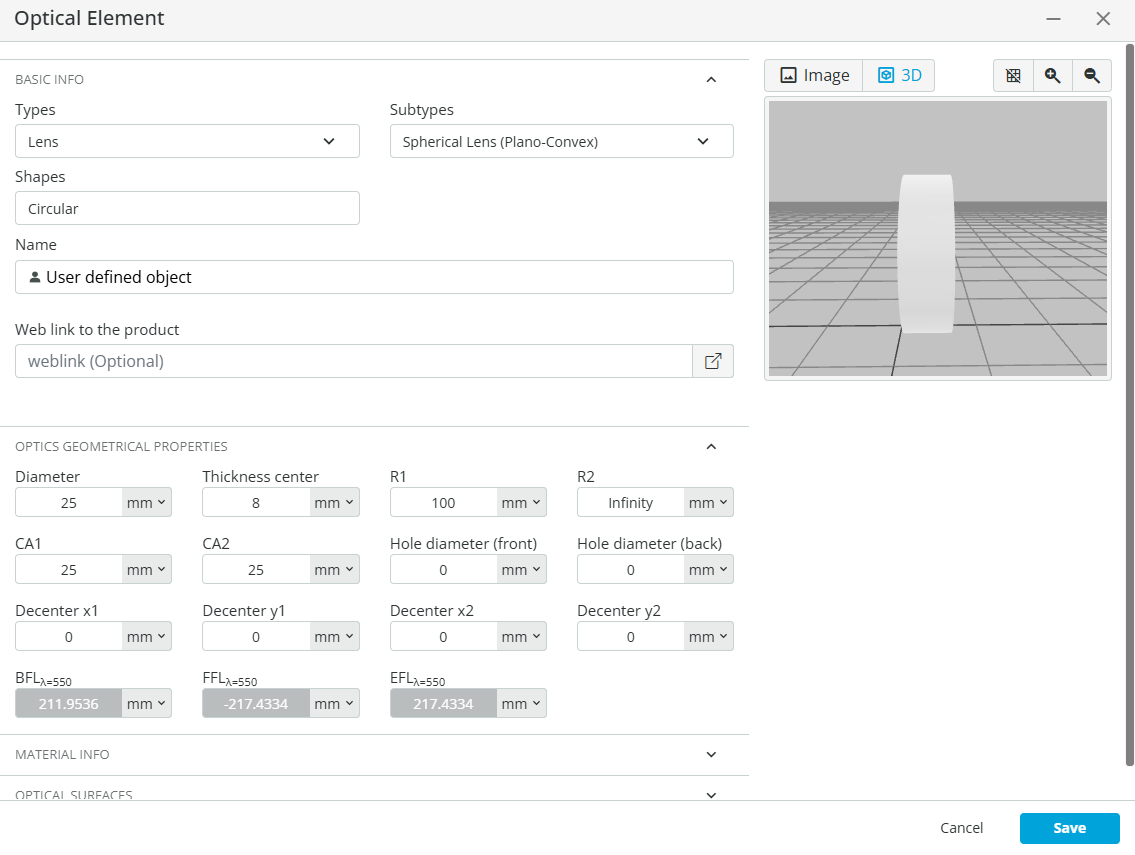Collapse the Basic Info section
1135x855 pixels.
click(x=711, y=80)
